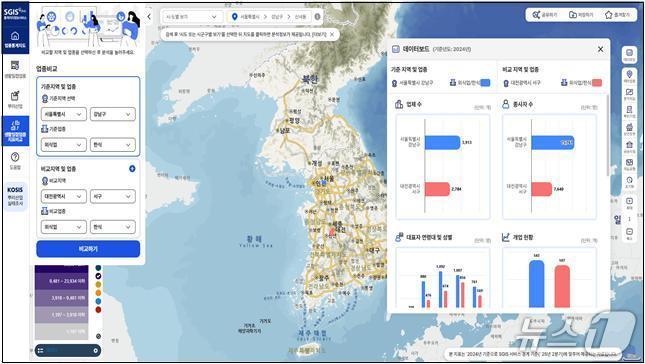Add another comparison region with the plus icon
645x364 pixels.
(132, 169)
